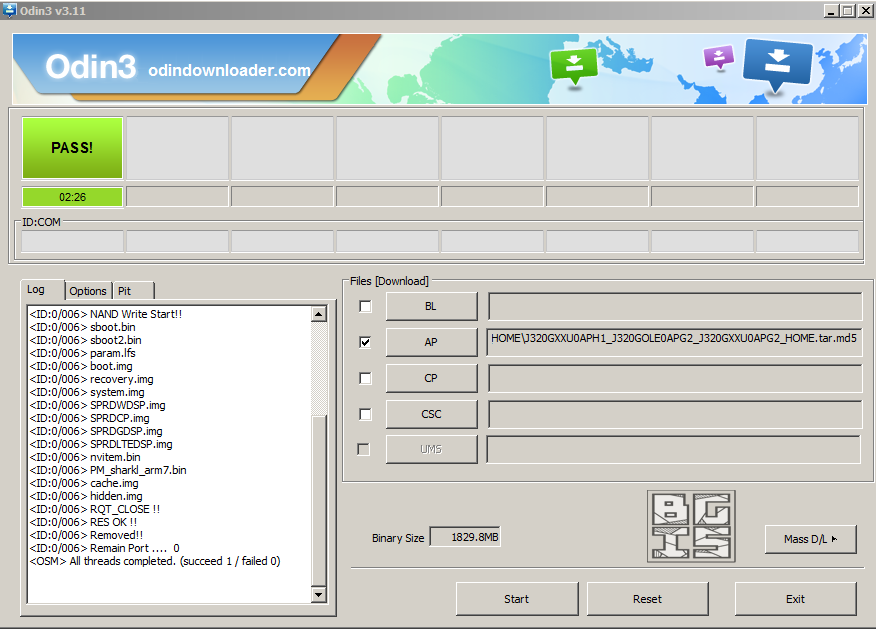Image resolution: width=876 pixels, height=630 pixels.
Task: Maximize the Odin3 window
Action: click(x=848, y=10)
